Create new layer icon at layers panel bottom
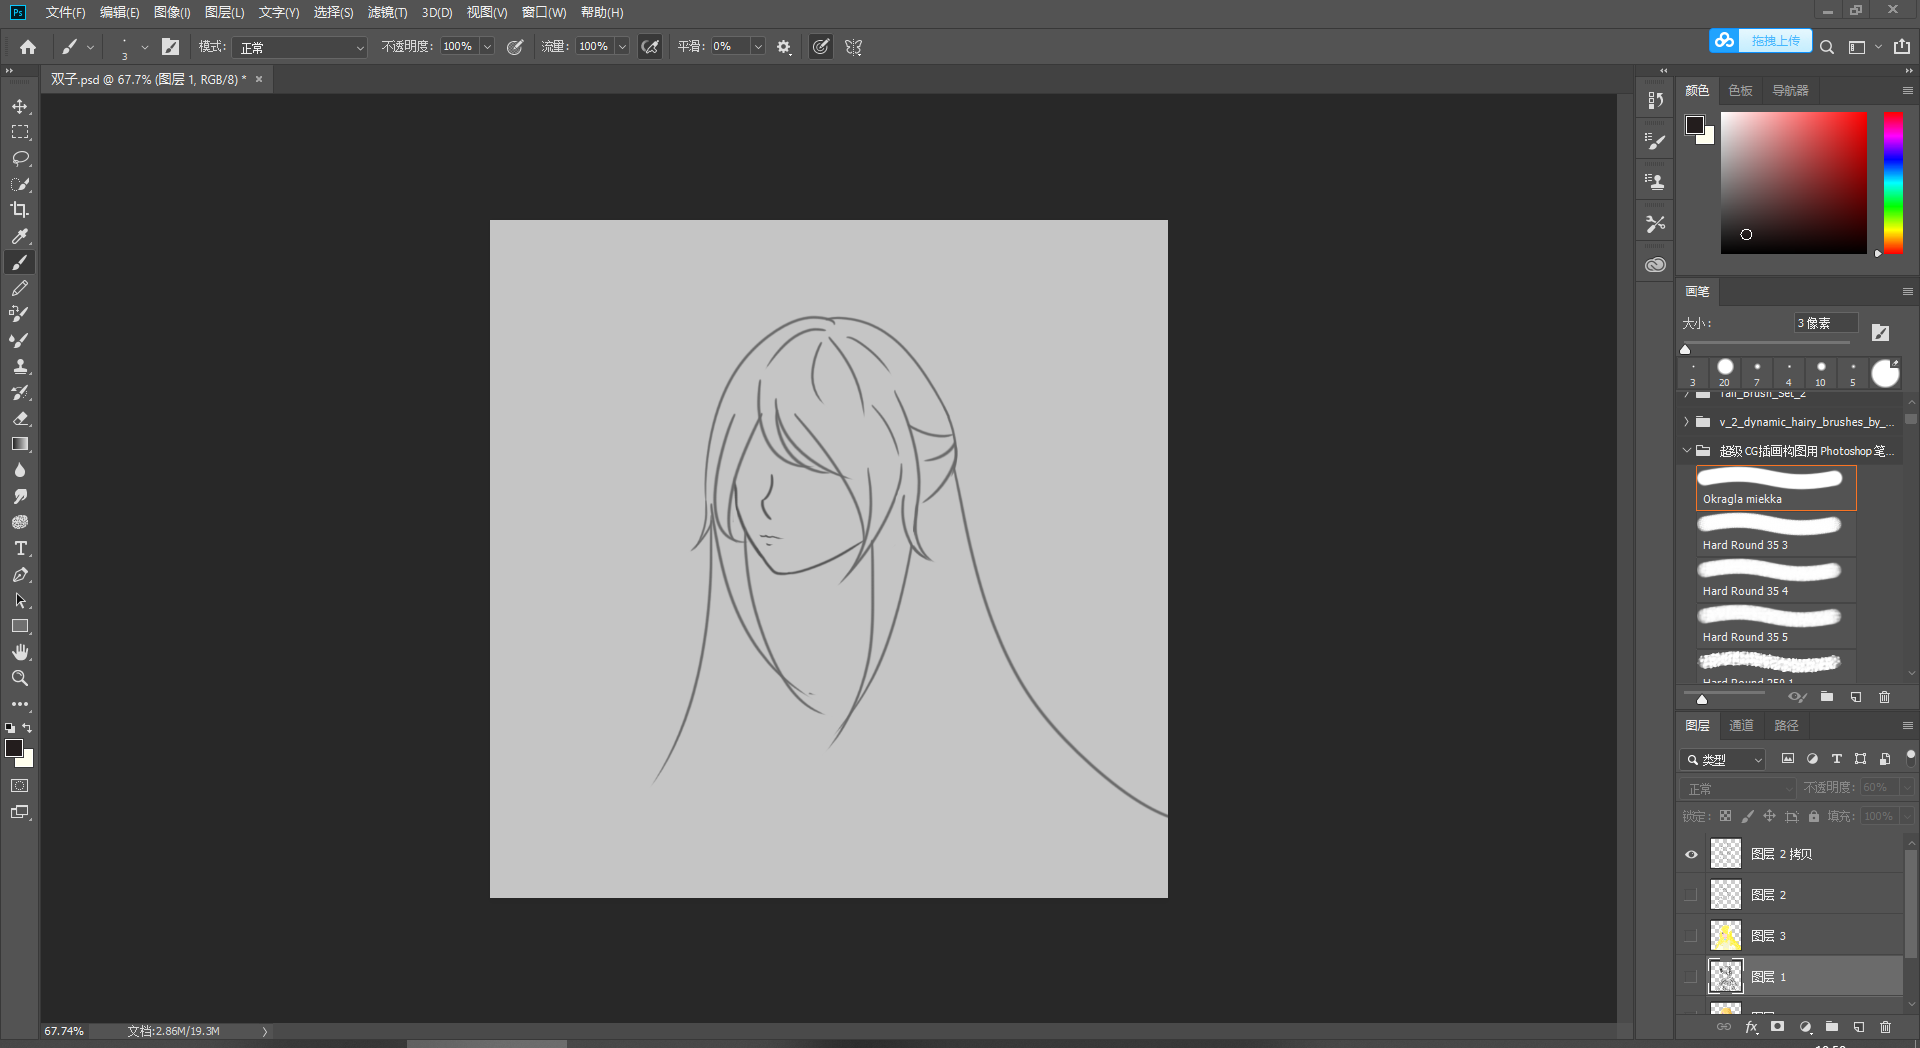Screen dimensions: 1920x1048 [x=1859, y=1027]
